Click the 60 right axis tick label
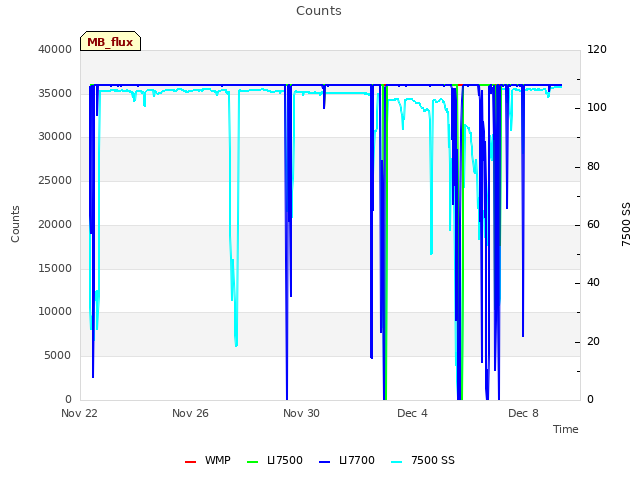Screen dimensions: 640x480 click(593, 224)
